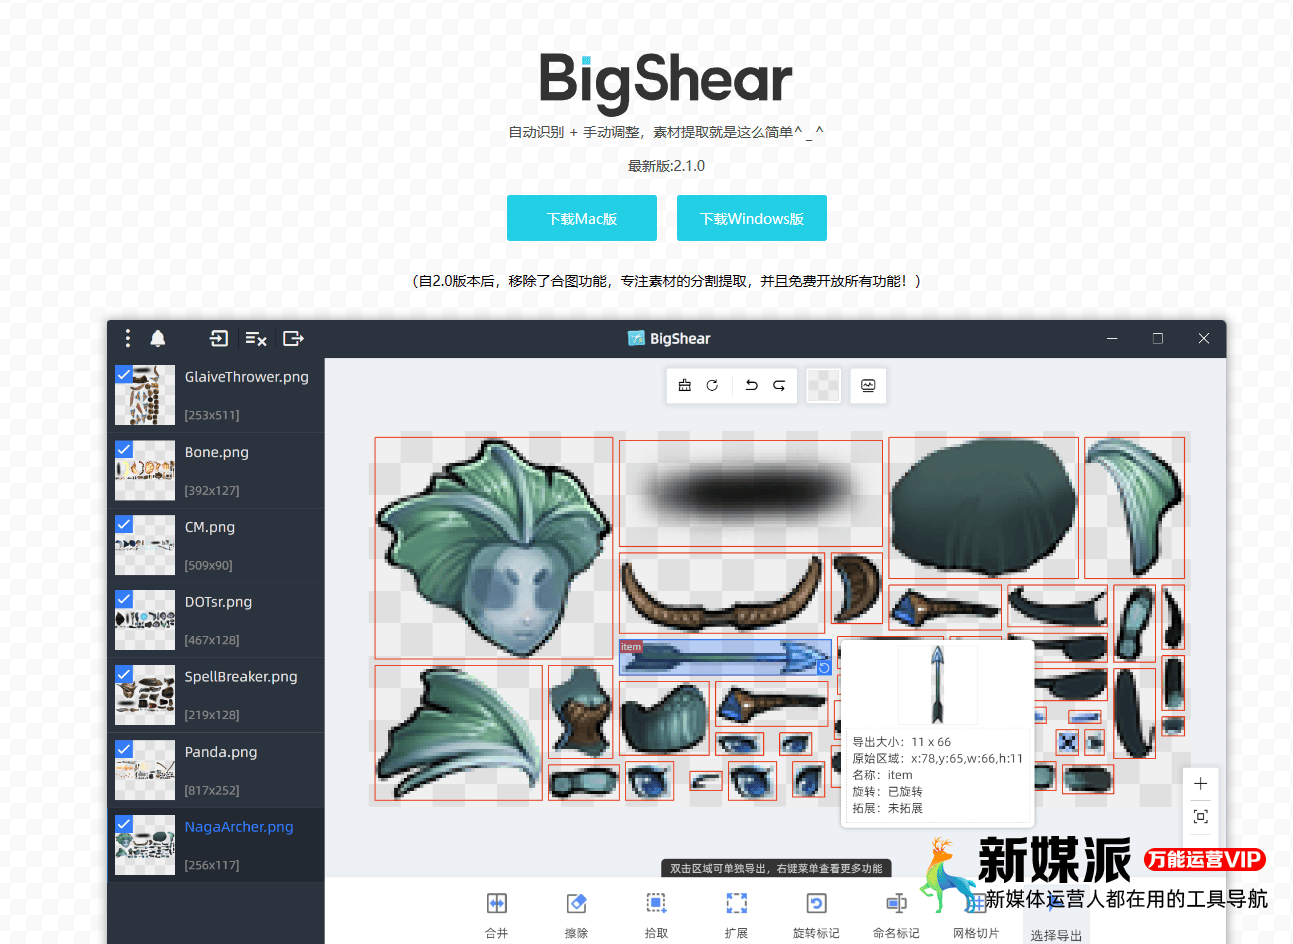Select the NagaArcher.png list entry
The height and width of the screenshot is (944, 1293).
(x=240, y=826)
